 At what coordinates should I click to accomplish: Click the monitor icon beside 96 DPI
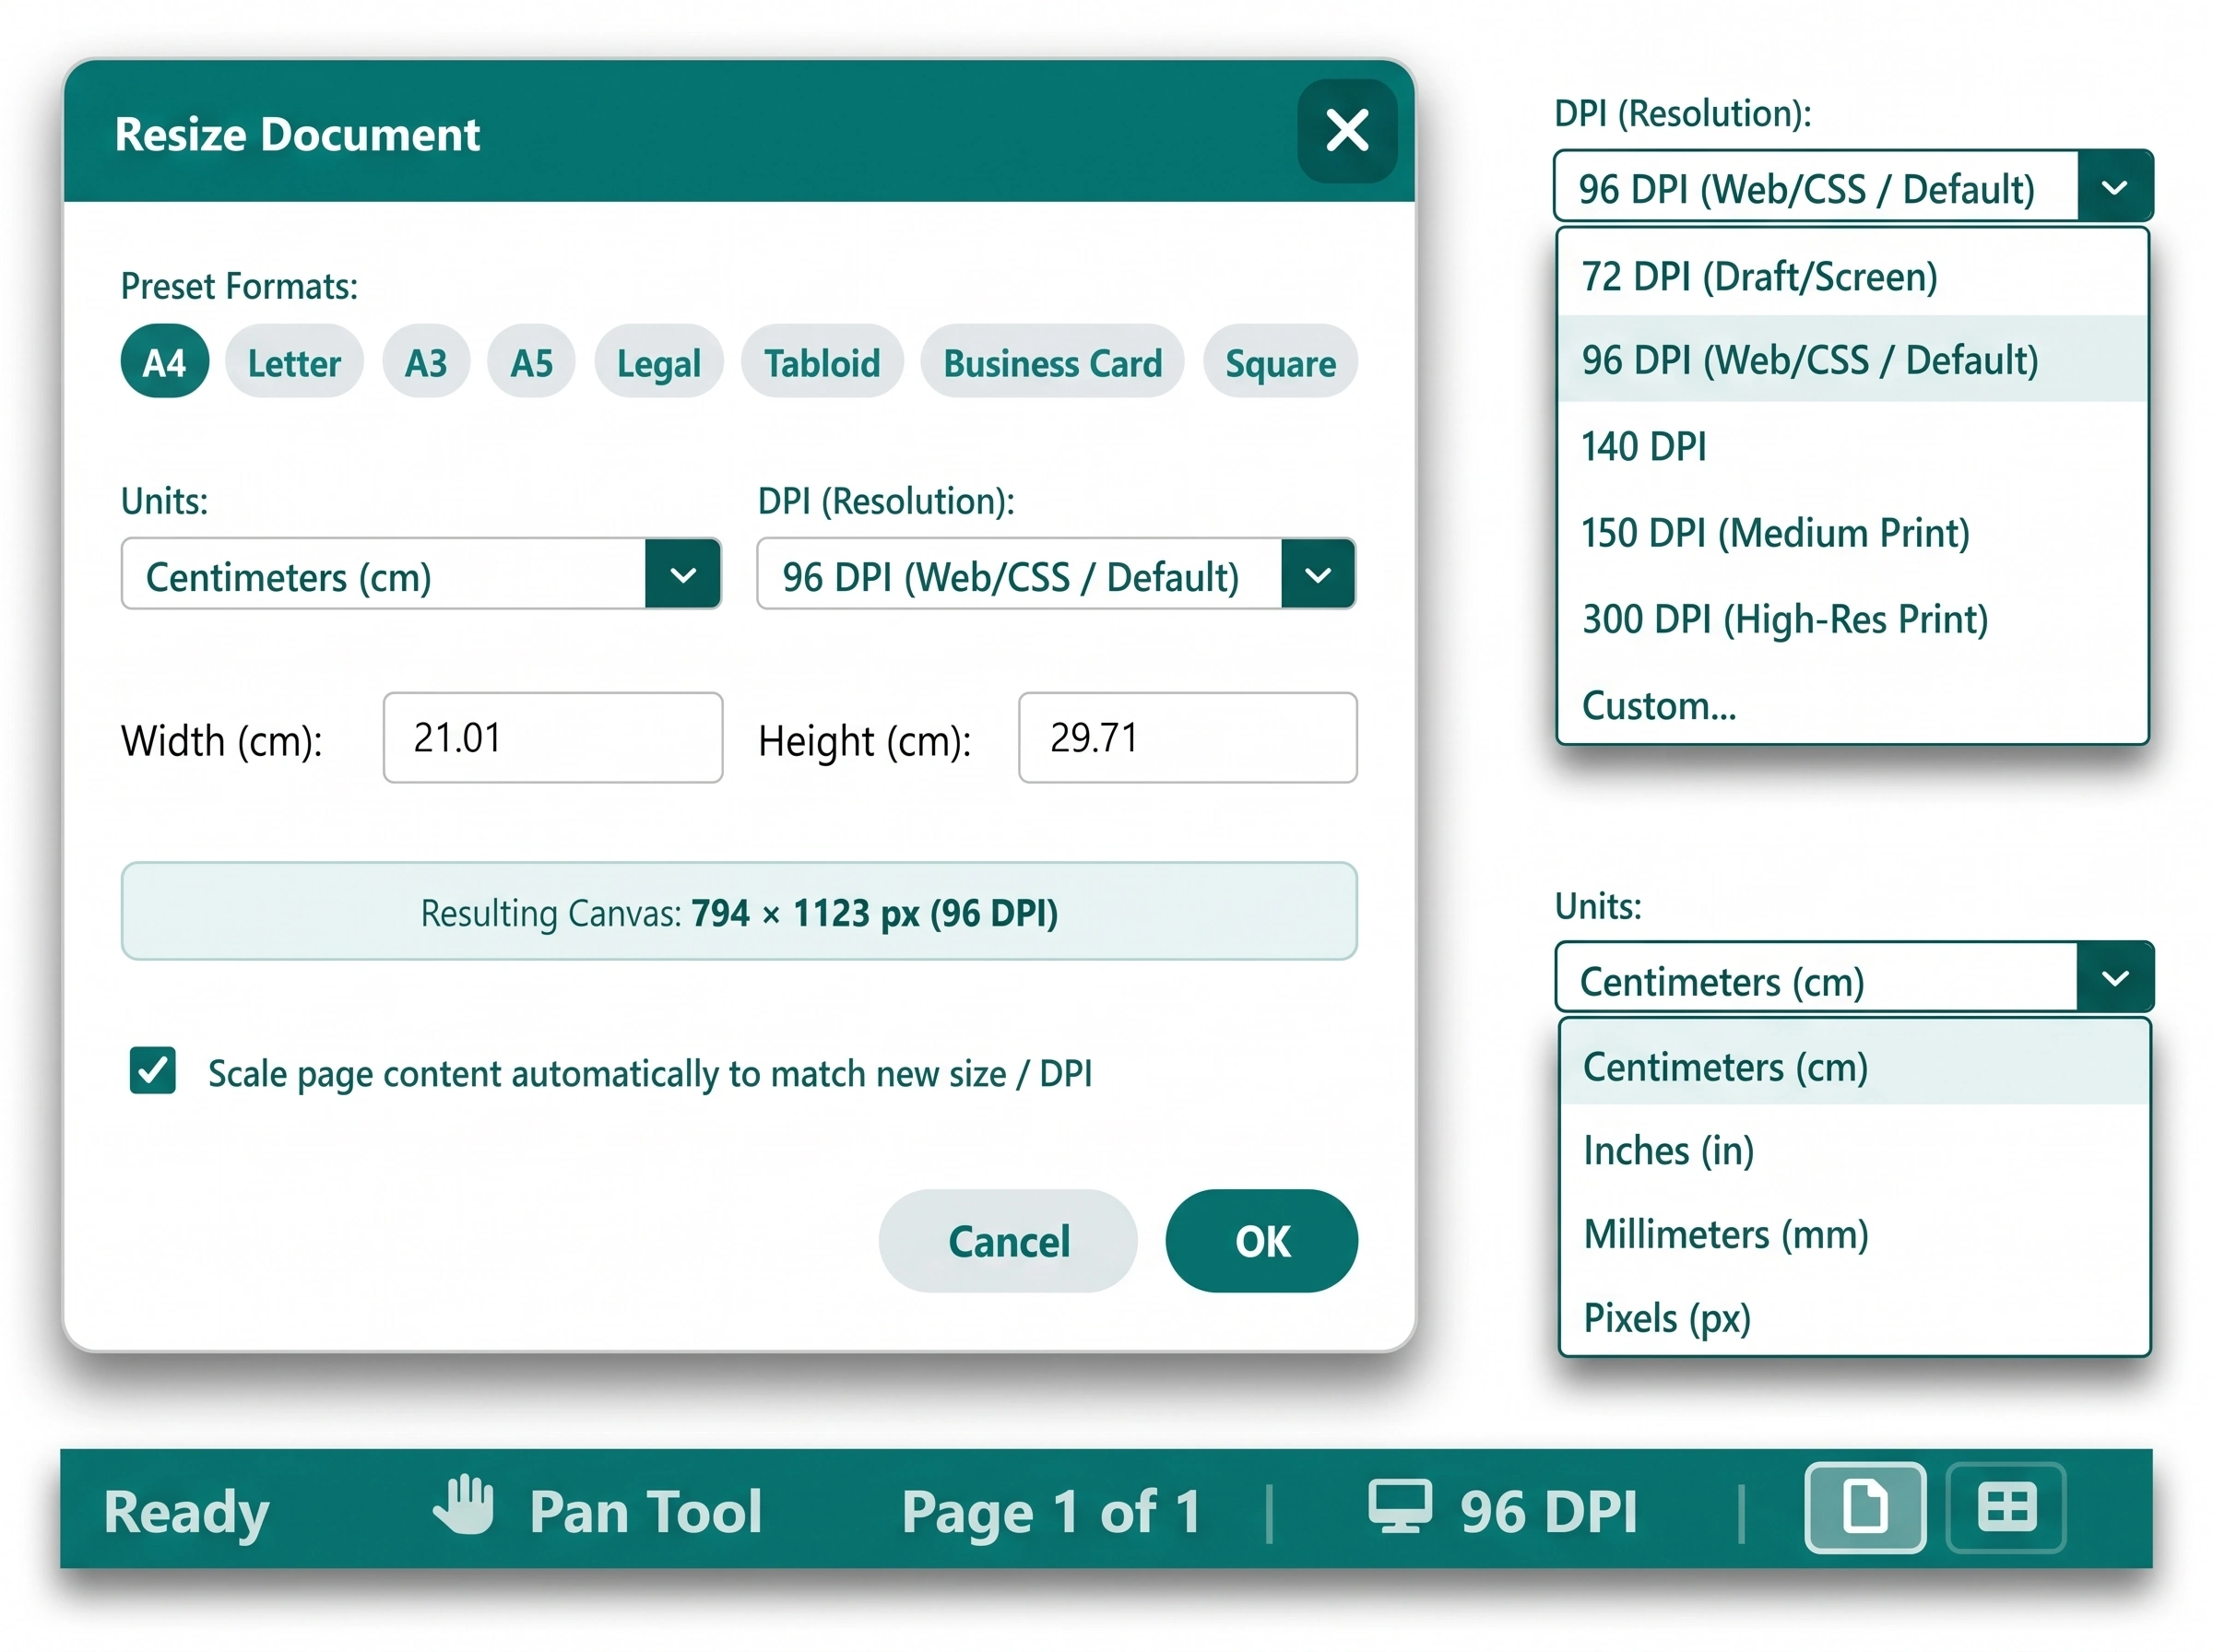click(x=1399, y=1507)
